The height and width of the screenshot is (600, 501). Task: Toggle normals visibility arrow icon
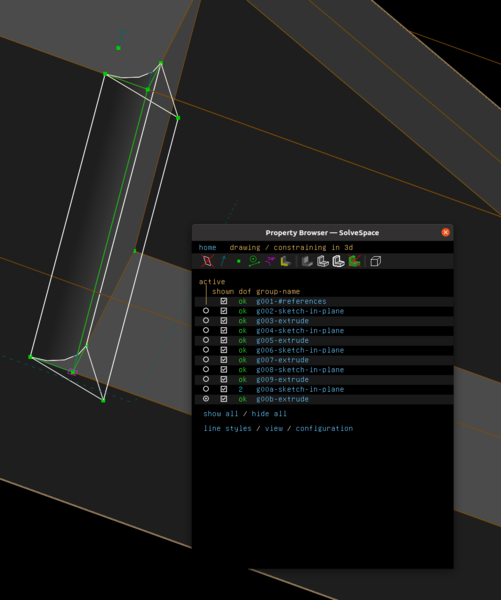coord(224,261)
